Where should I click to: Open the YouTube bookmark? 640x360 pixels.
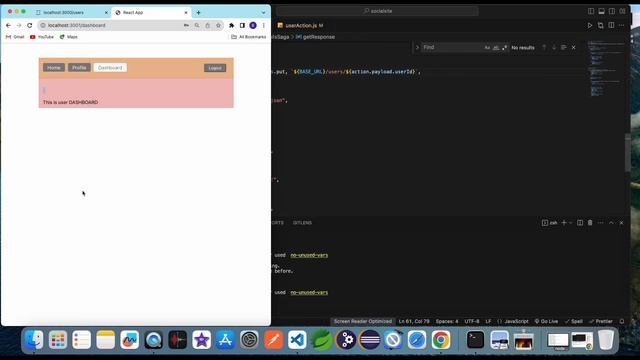[42, 37]
